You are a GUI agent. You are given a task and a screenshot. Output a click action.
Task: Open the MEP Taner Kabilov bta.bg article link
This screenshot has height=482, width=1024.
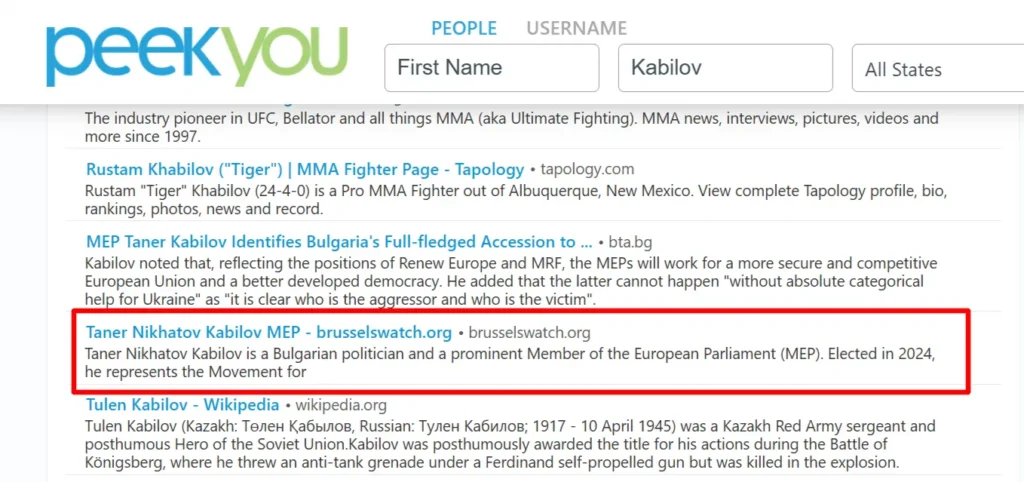coord(340,242)
